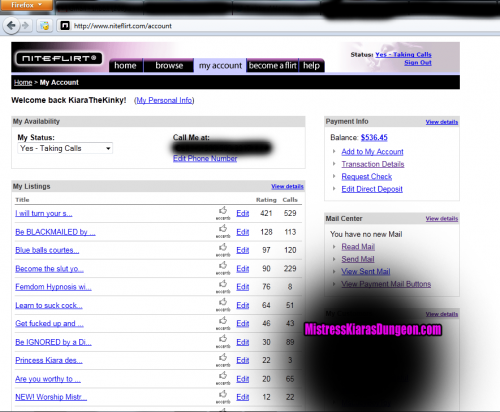
Task: Click the Calls column header
Action: click(x=290, y=200)
